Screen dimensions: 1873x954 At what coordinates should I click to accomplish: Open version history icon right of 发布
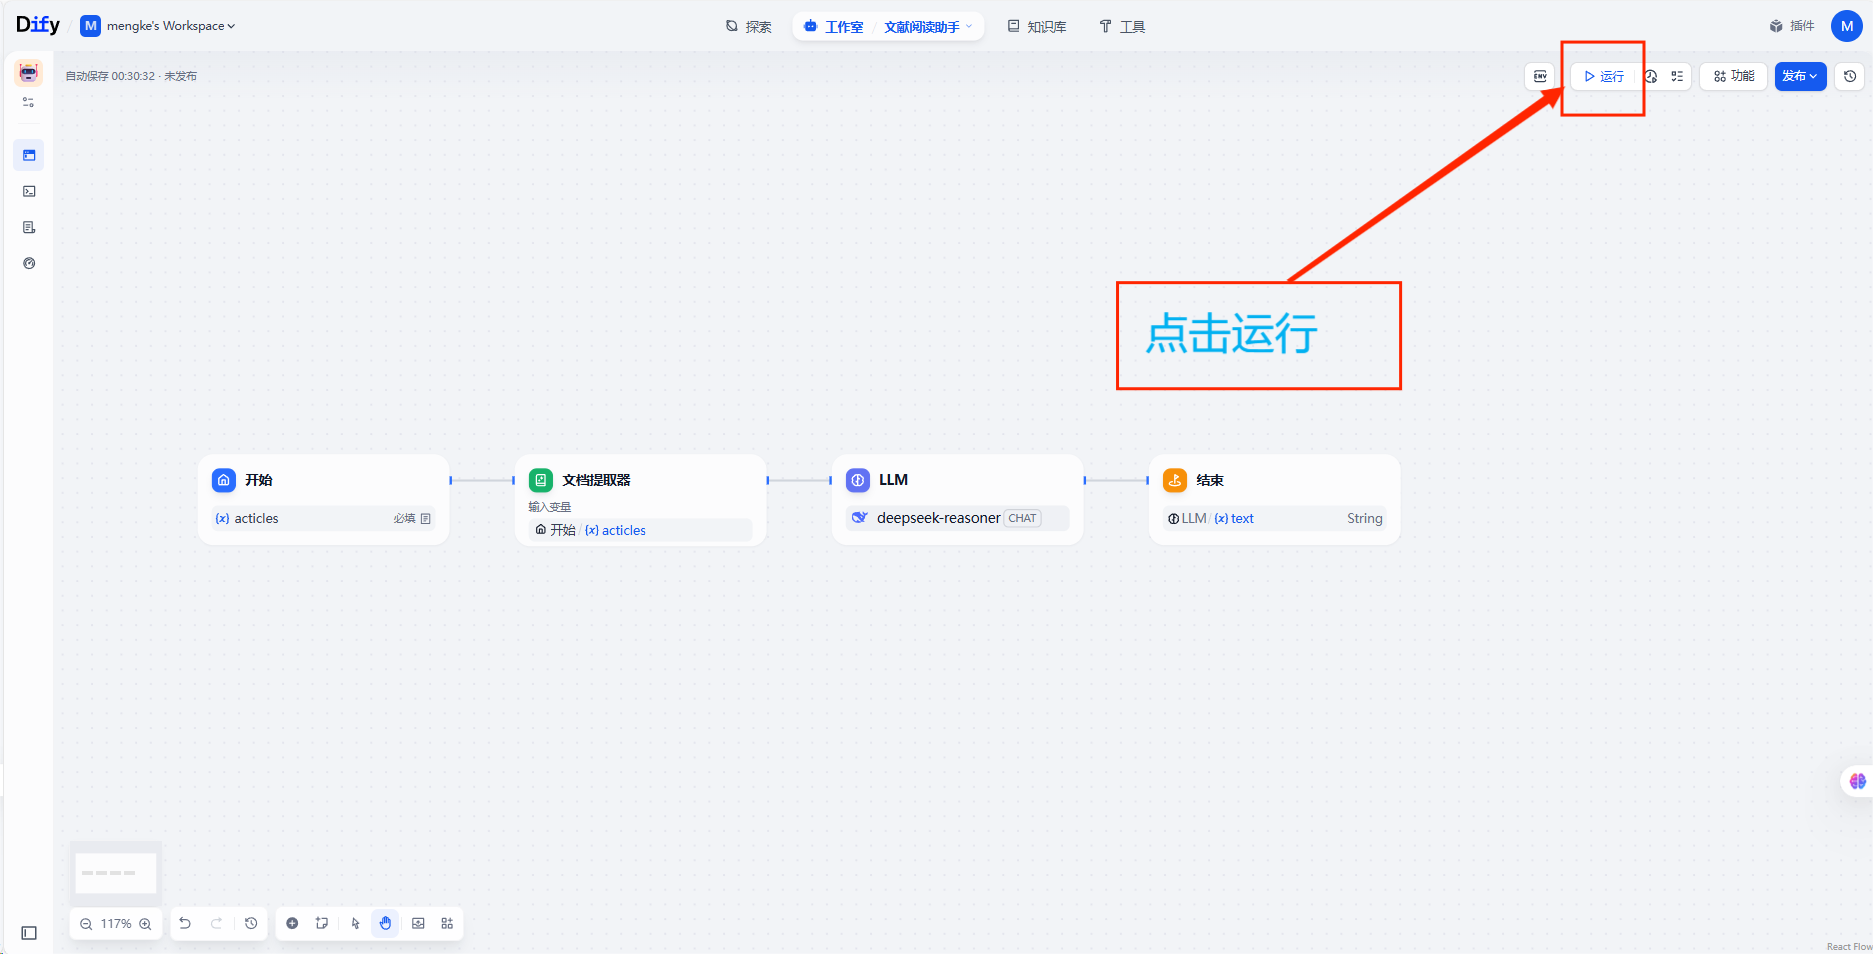[1850, 76]
